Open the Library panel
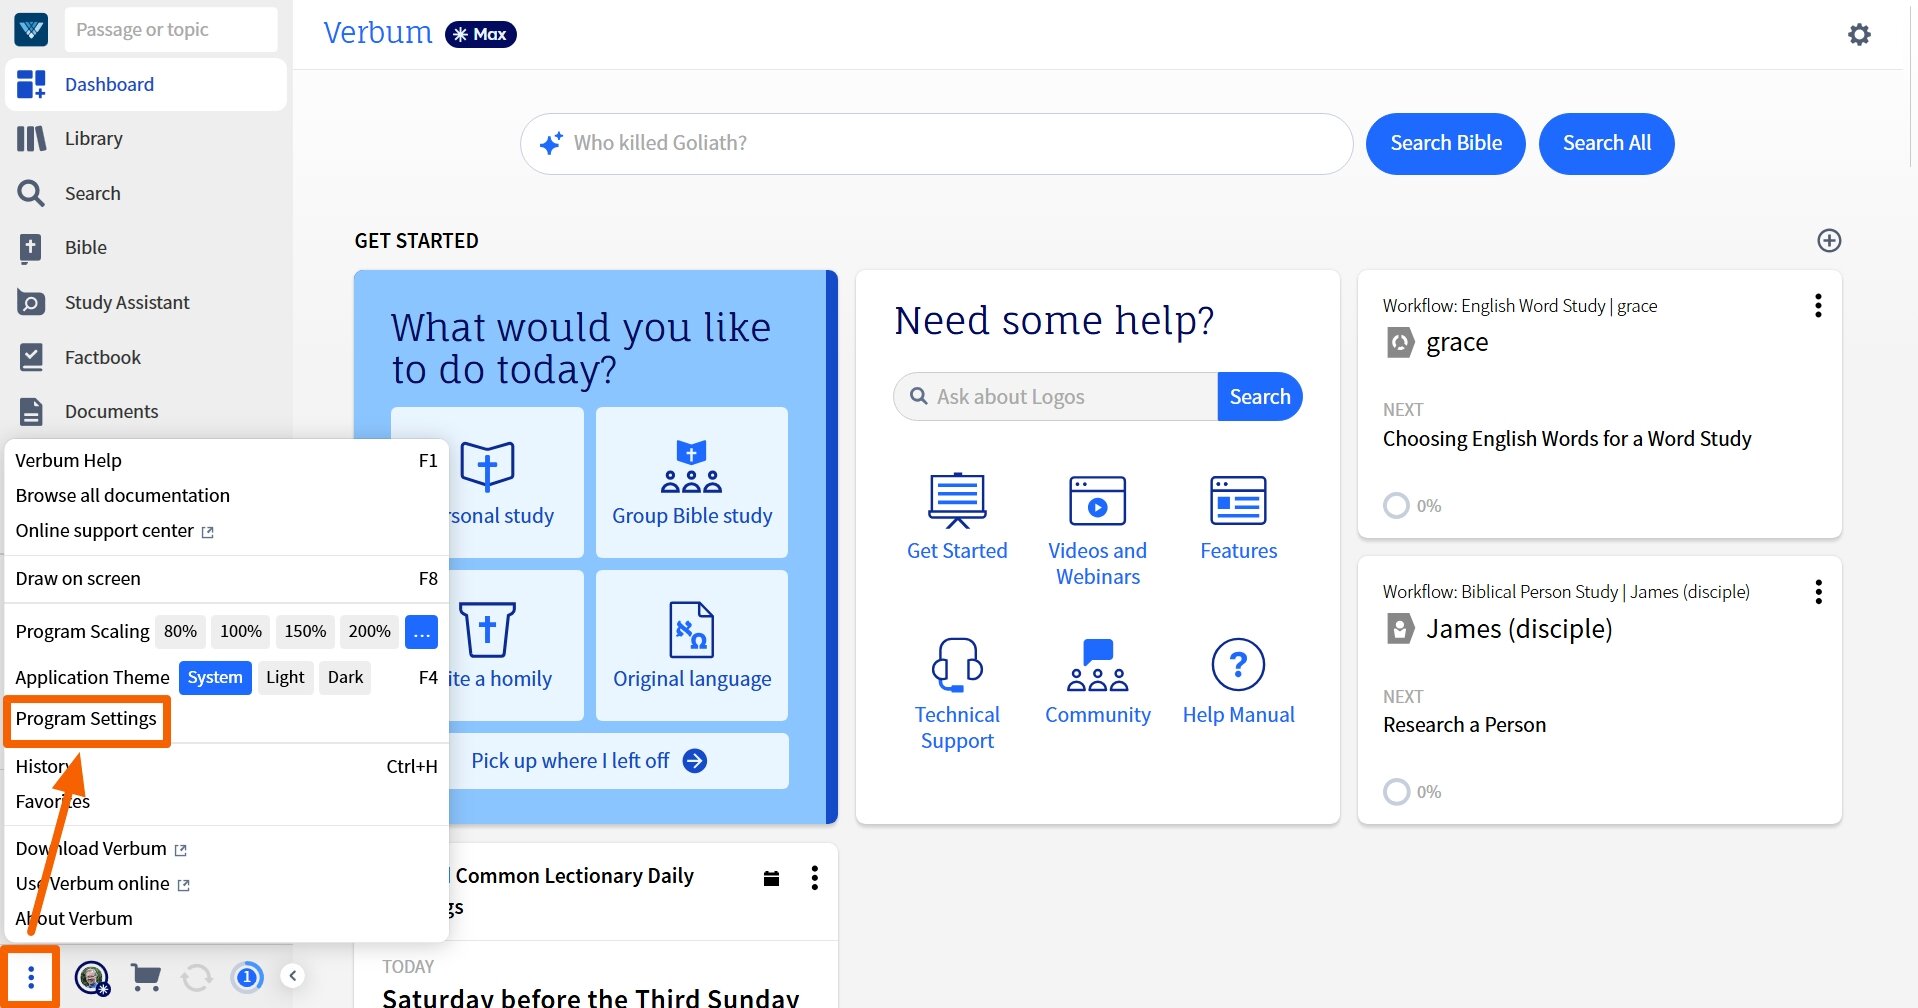This screenshot has height=1008, width=1918. 146,138
